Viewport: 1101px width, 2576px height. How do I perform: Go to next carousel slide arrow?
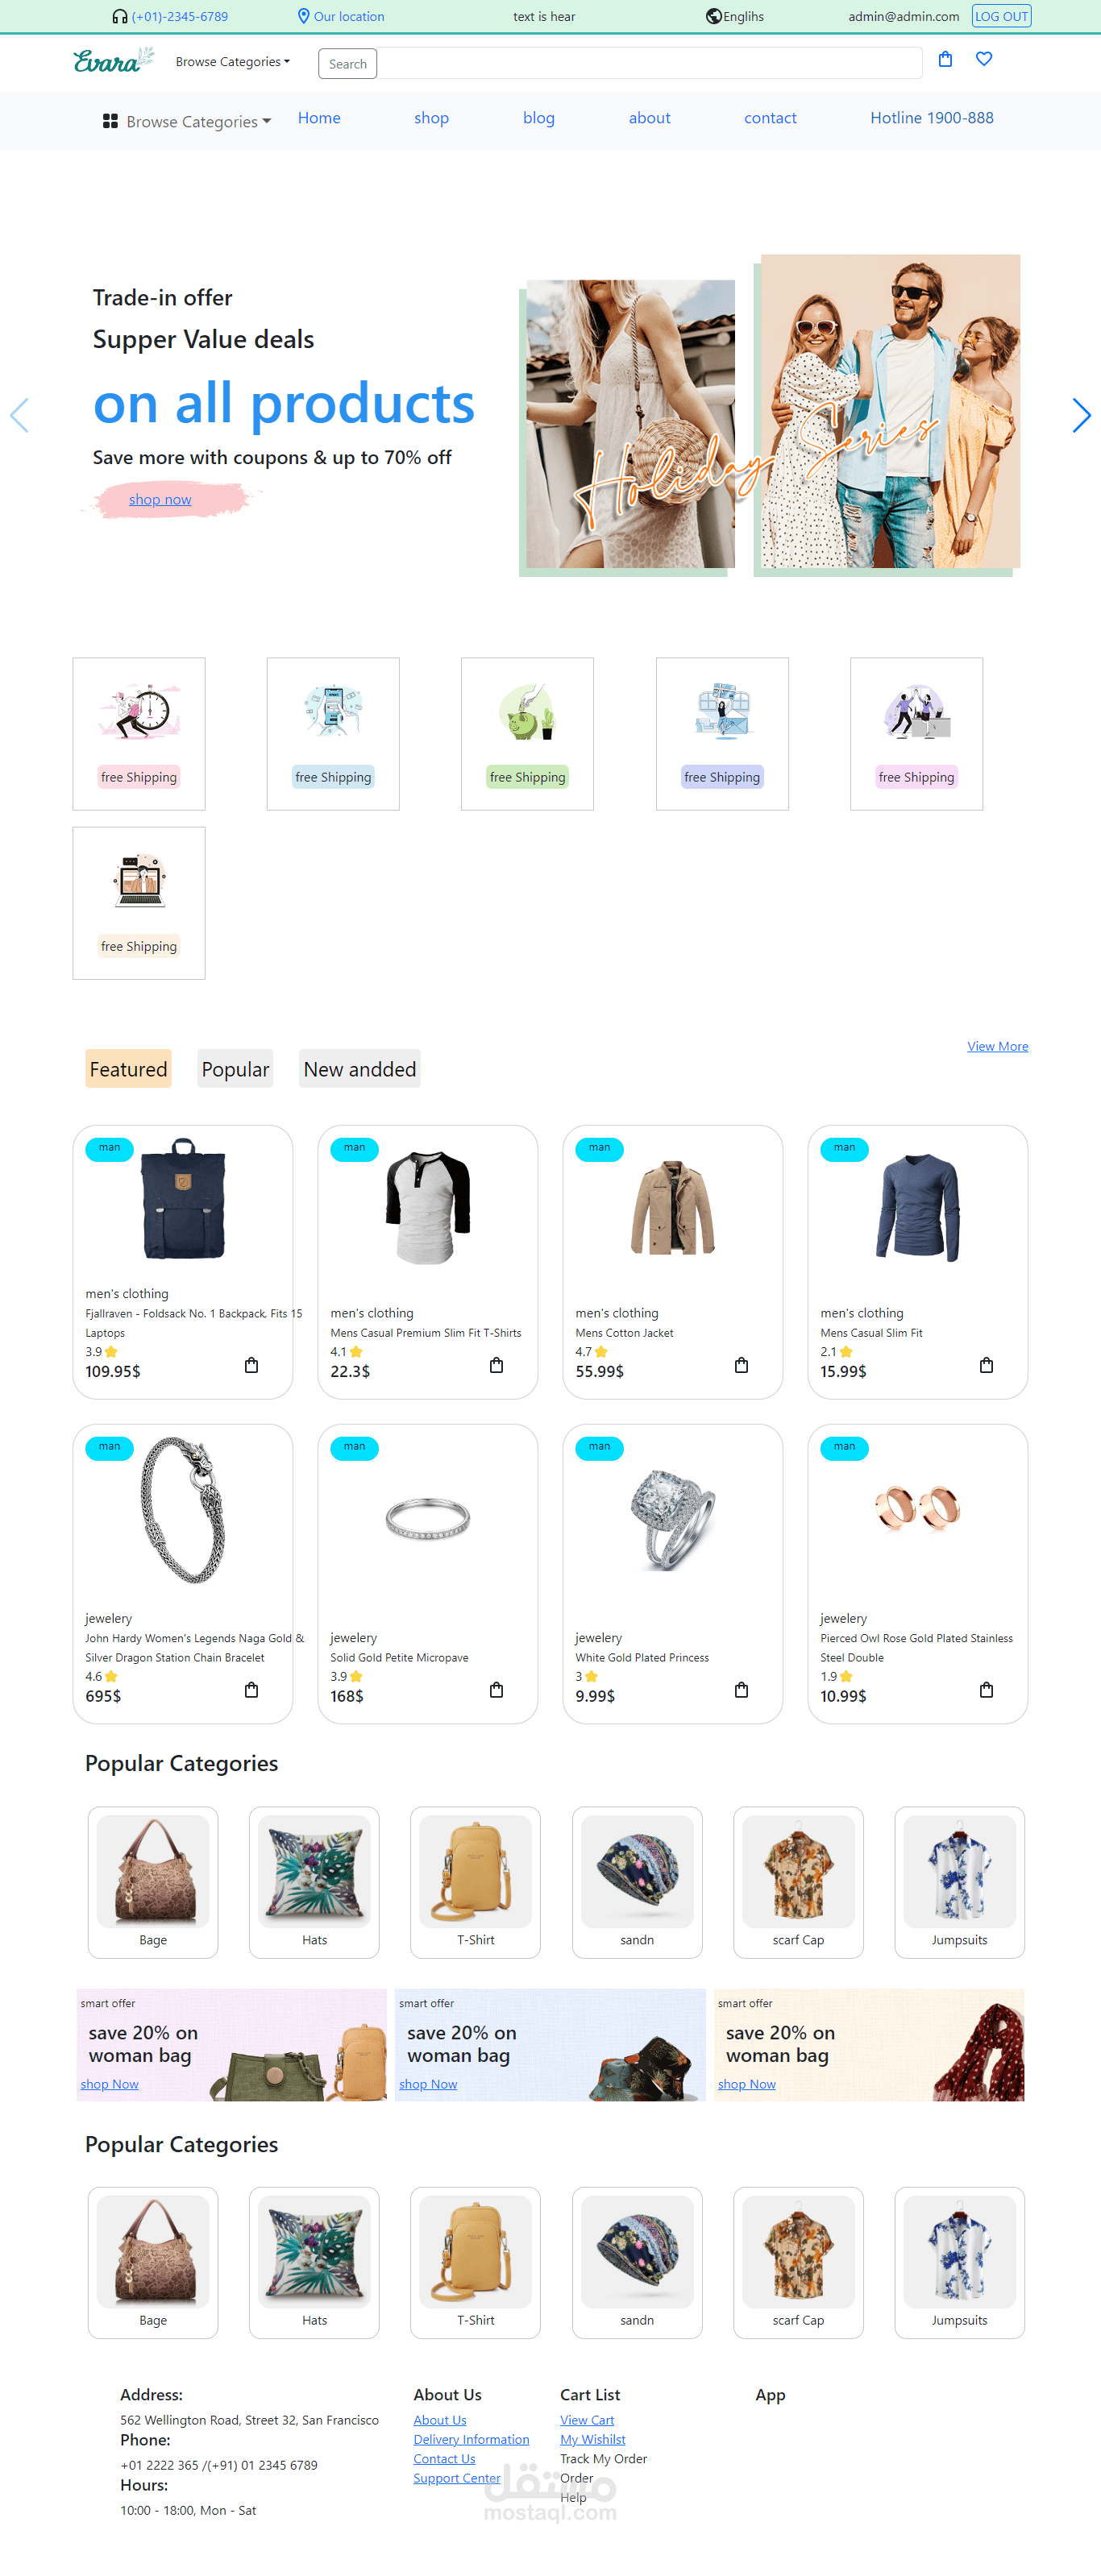click(1080, 415)
